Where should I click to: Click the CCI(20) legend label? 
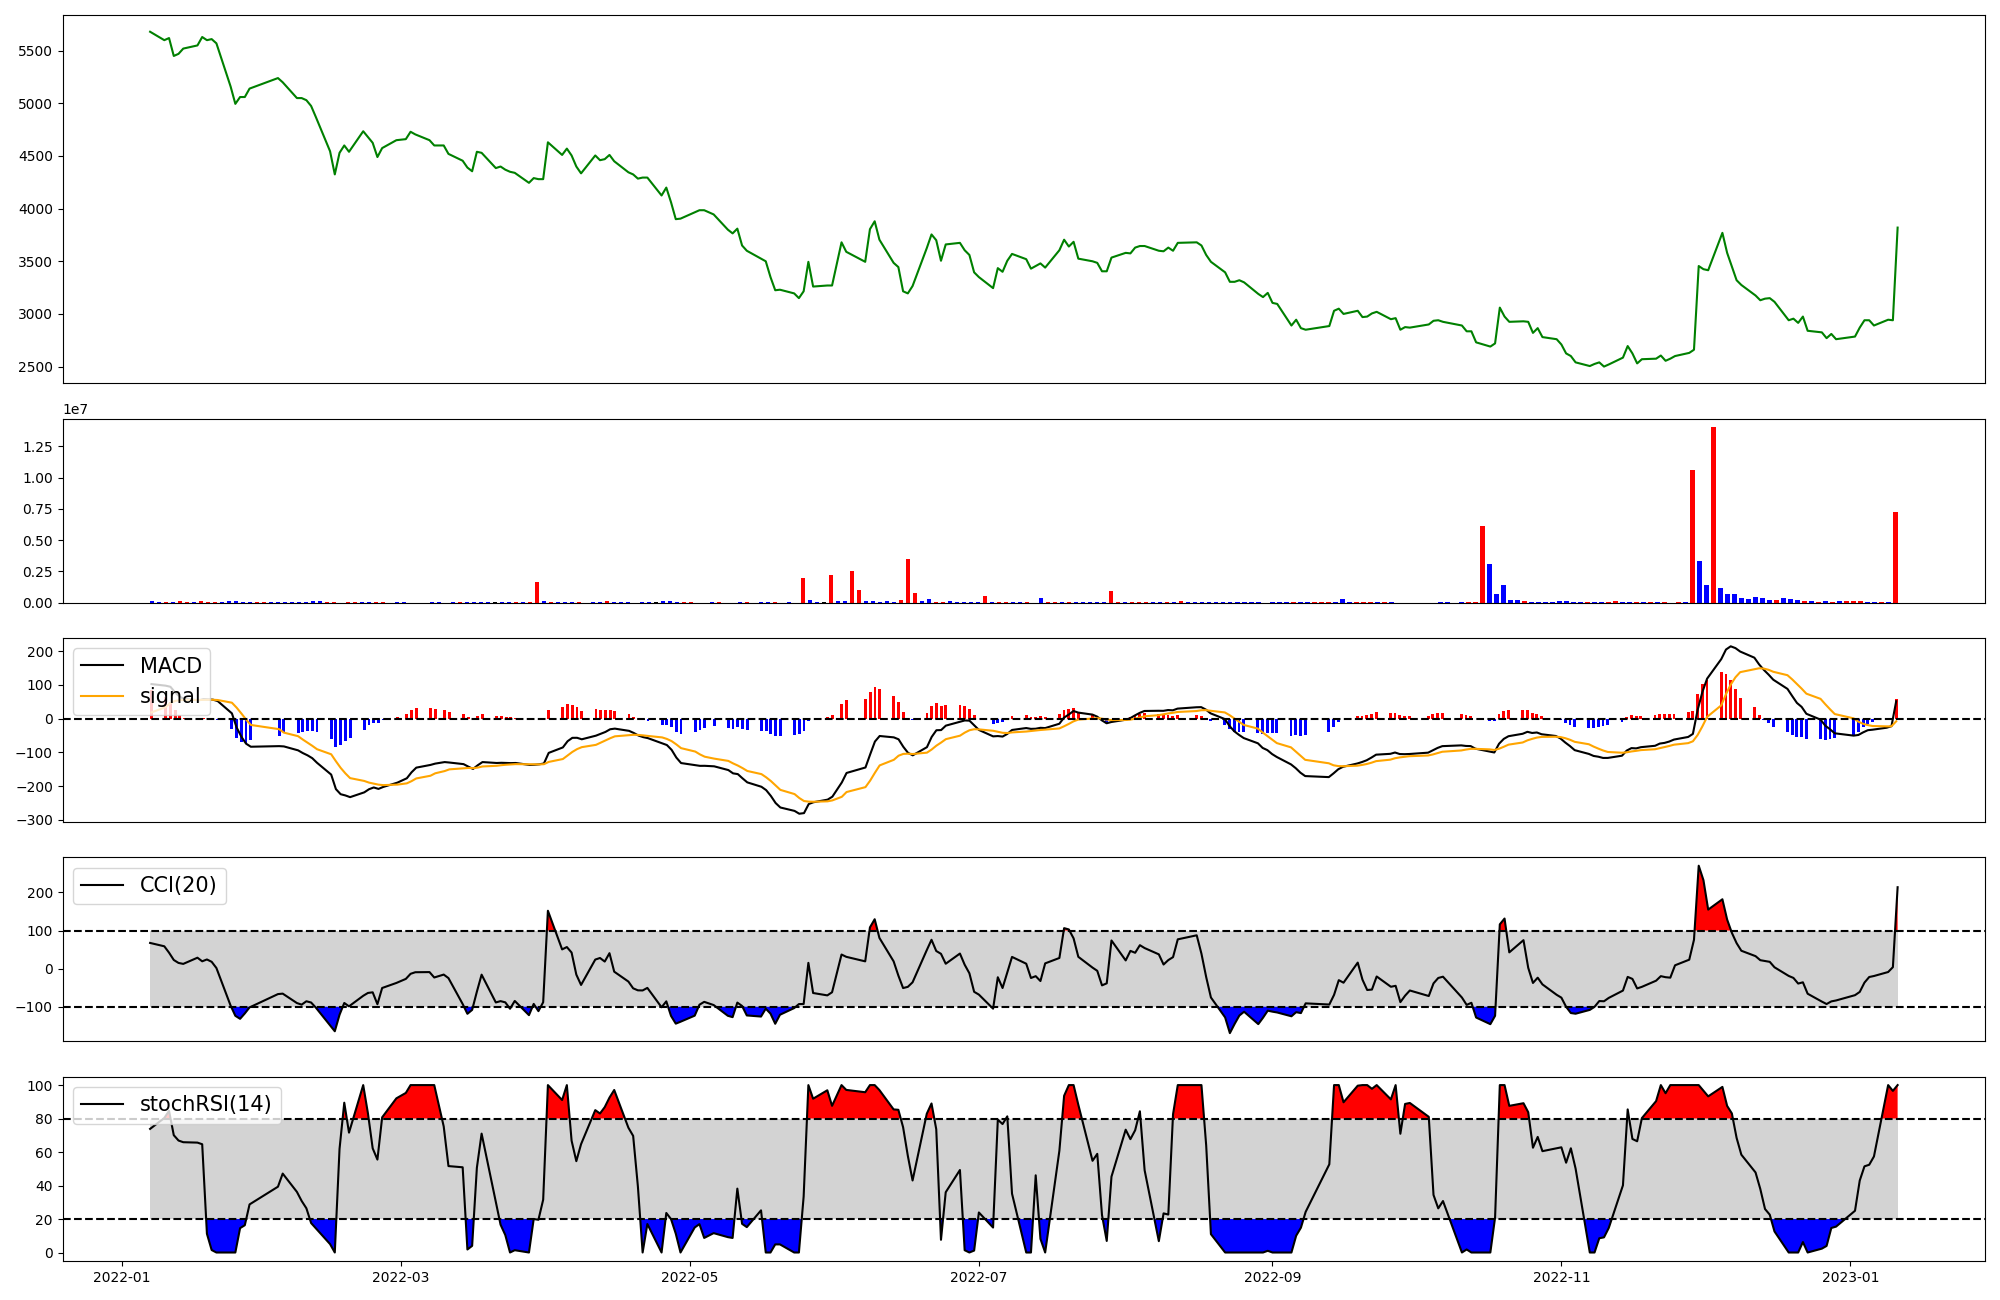[177, 885]
